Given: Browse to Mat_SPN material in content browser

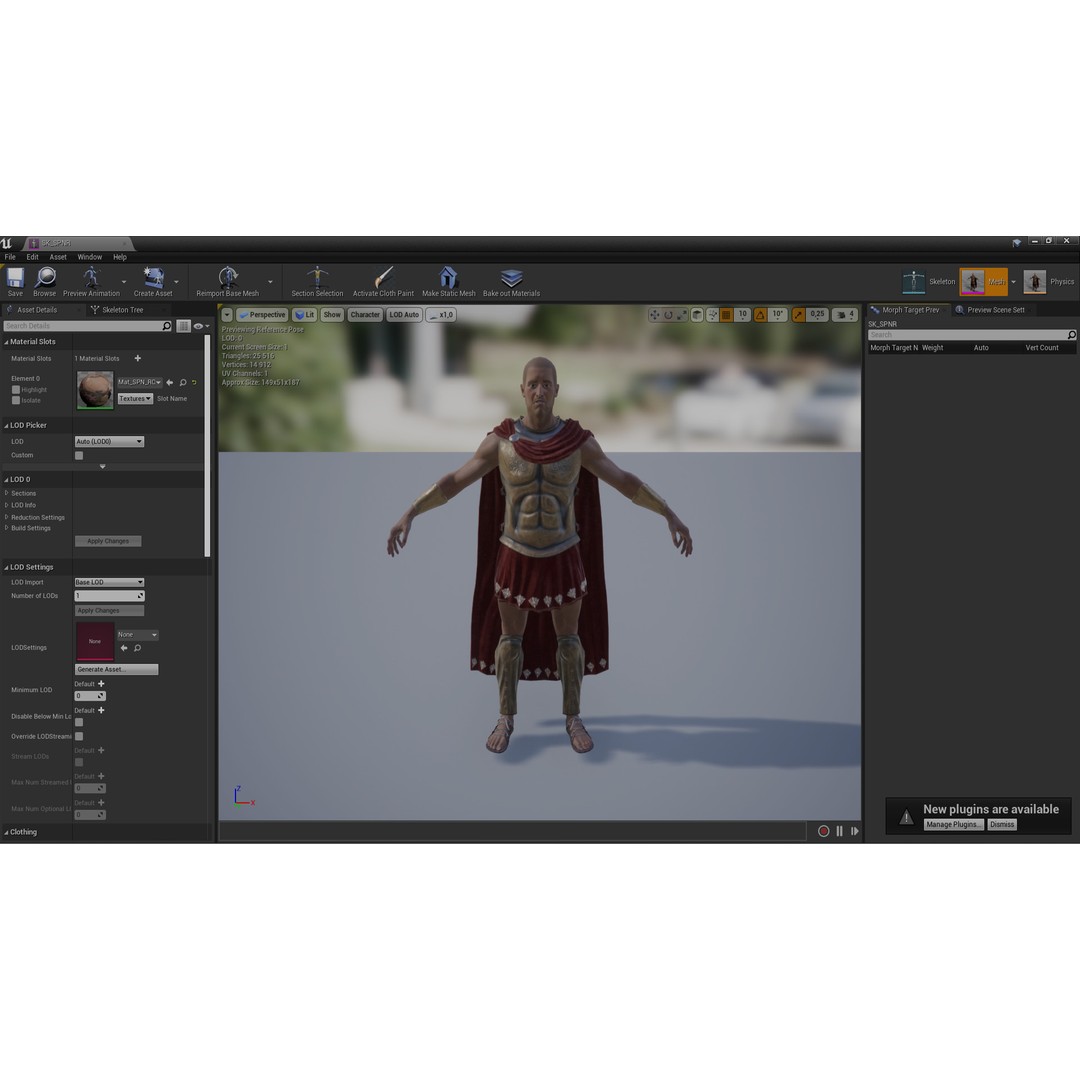Looking at the screenshot, I should tap(183, 382).
